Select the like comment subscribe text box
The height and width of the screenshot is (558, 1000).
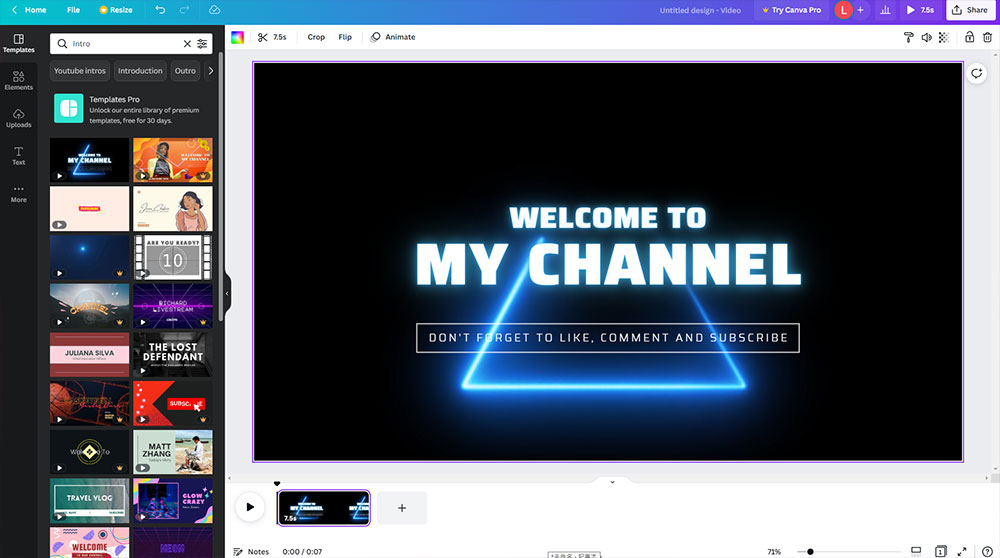pos(608,338)
